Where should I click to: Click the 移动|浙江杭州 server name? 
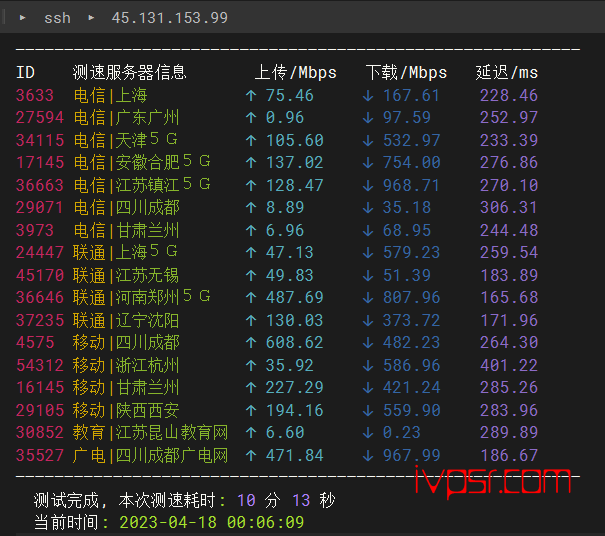126,365
